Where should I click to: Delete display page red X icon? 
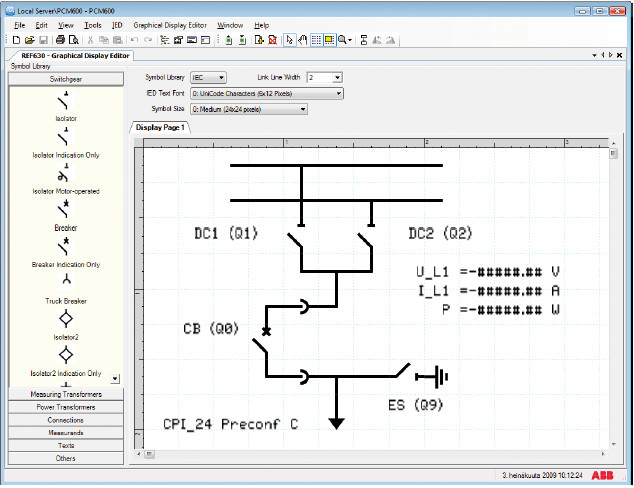[273, 40]
